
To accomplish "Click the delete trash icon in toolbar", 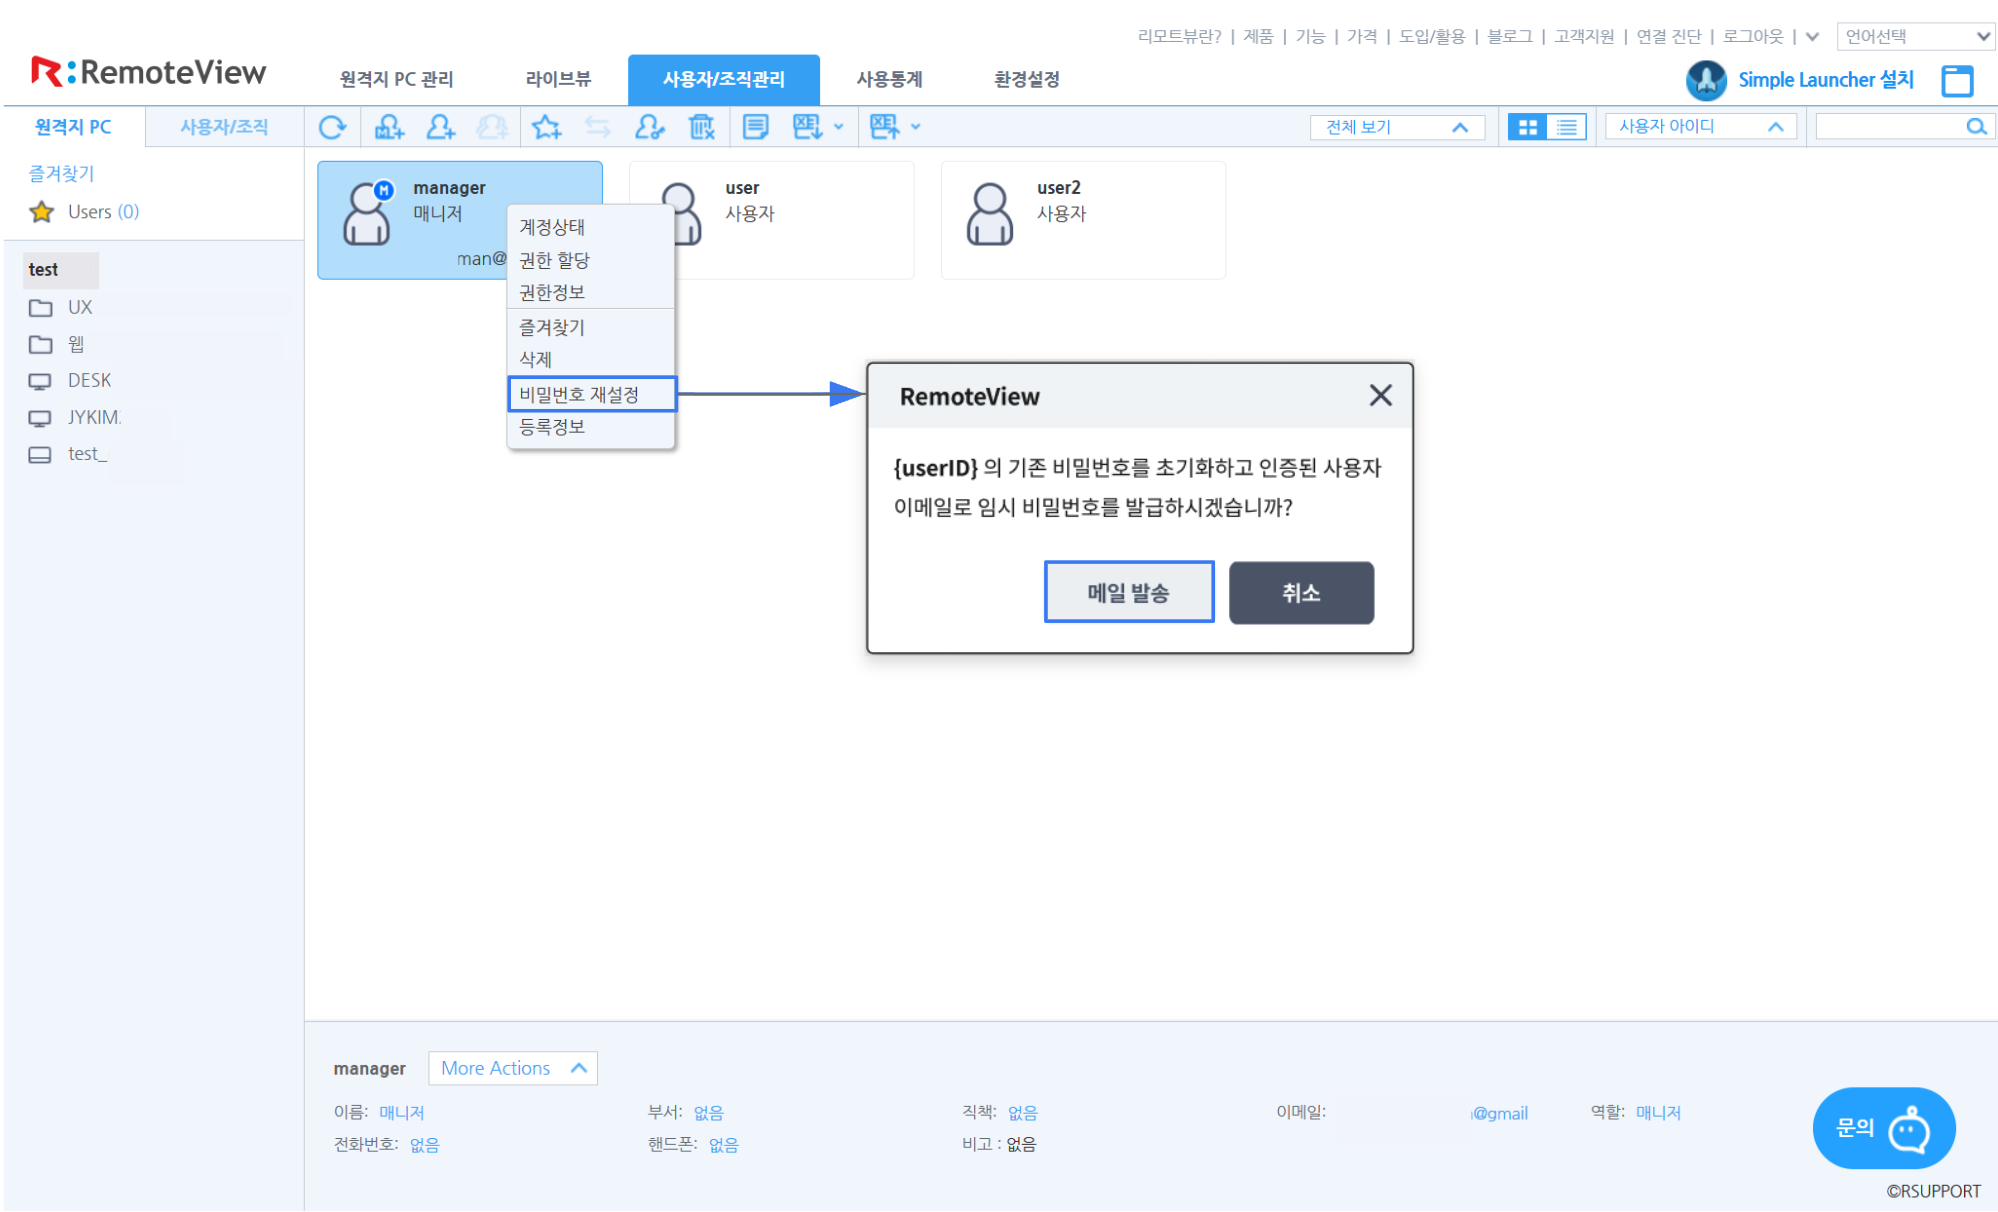I will pyautogui.click(x=702, y=127).
